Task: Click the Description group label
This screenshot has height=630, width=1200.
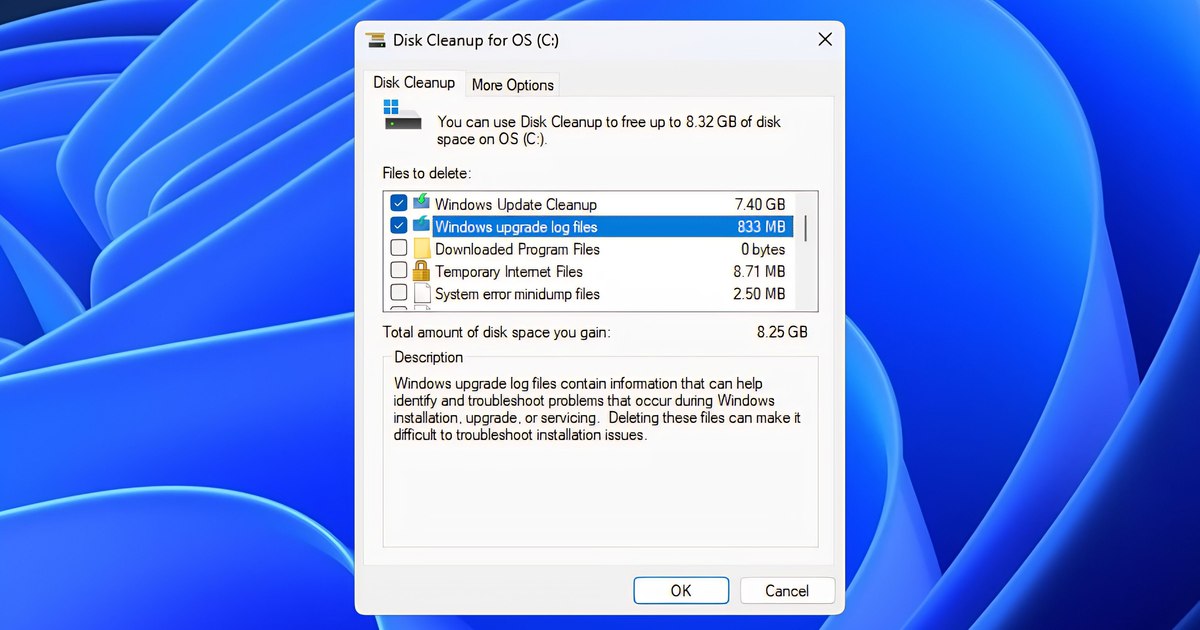Action: click(x=429, y=357)
